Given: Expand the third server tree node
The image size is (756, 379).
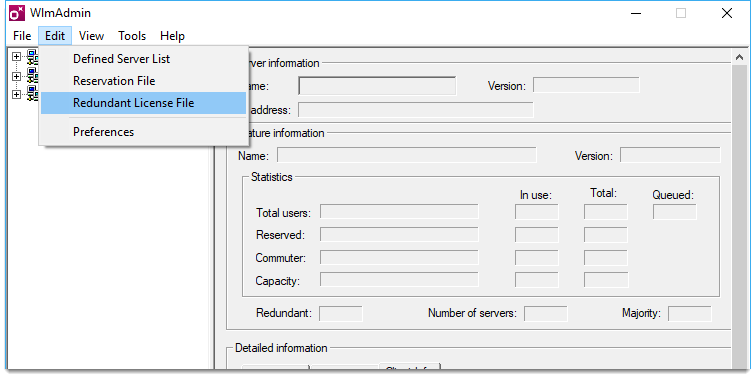Looking at the screenshot, I should 16,95.
